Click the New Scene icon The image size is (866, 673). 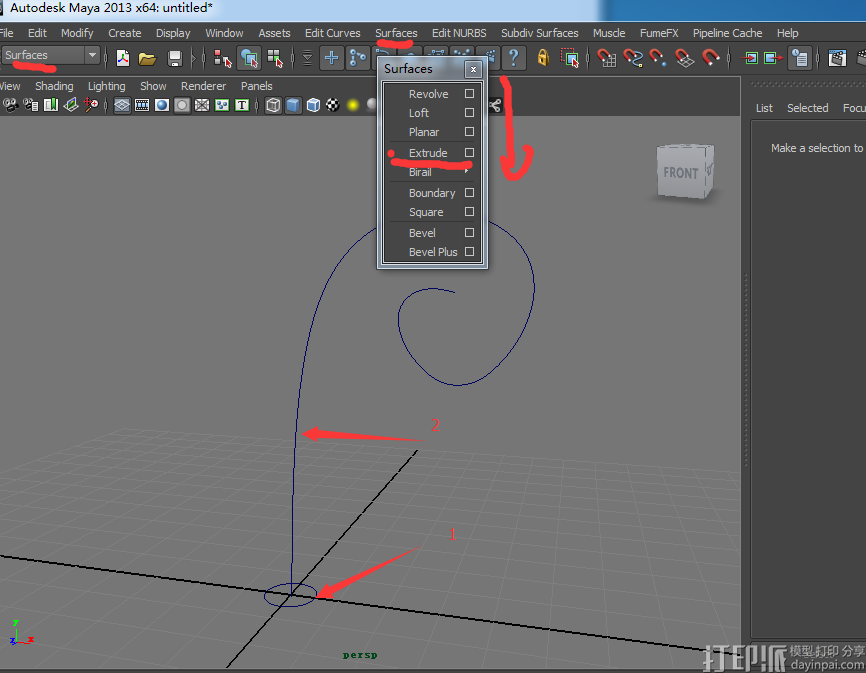[123, 58]
